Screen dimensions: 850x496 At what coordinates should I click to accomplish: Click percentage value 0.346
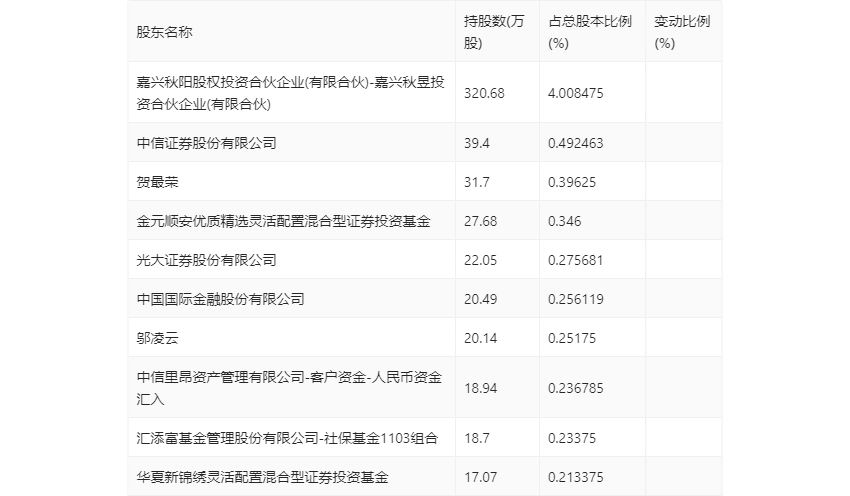tap(564, 221)
